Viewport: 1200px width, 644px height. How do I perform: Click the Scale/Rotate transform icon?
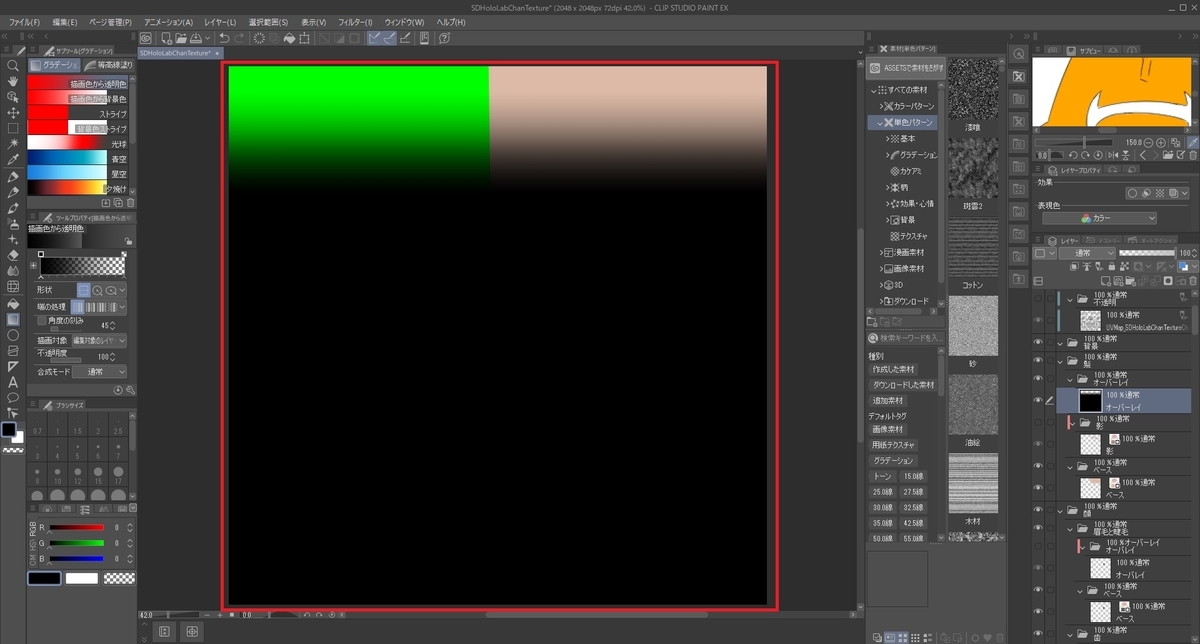click(305, 38)
